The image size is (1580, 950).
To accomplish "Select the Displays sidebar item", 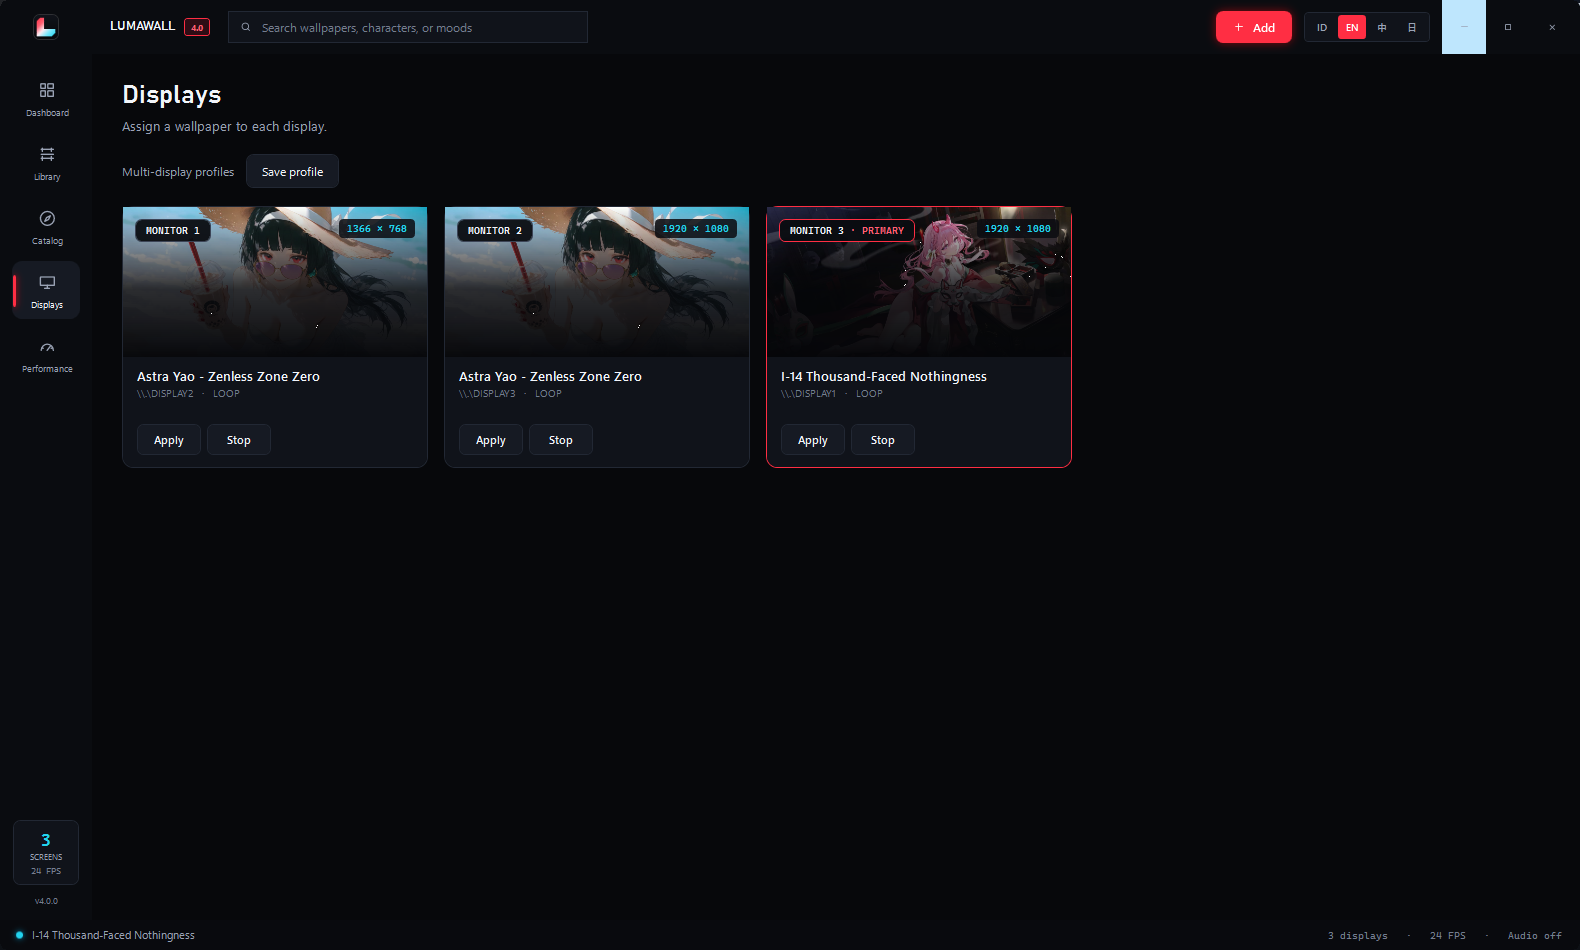I will pos(47,291).
